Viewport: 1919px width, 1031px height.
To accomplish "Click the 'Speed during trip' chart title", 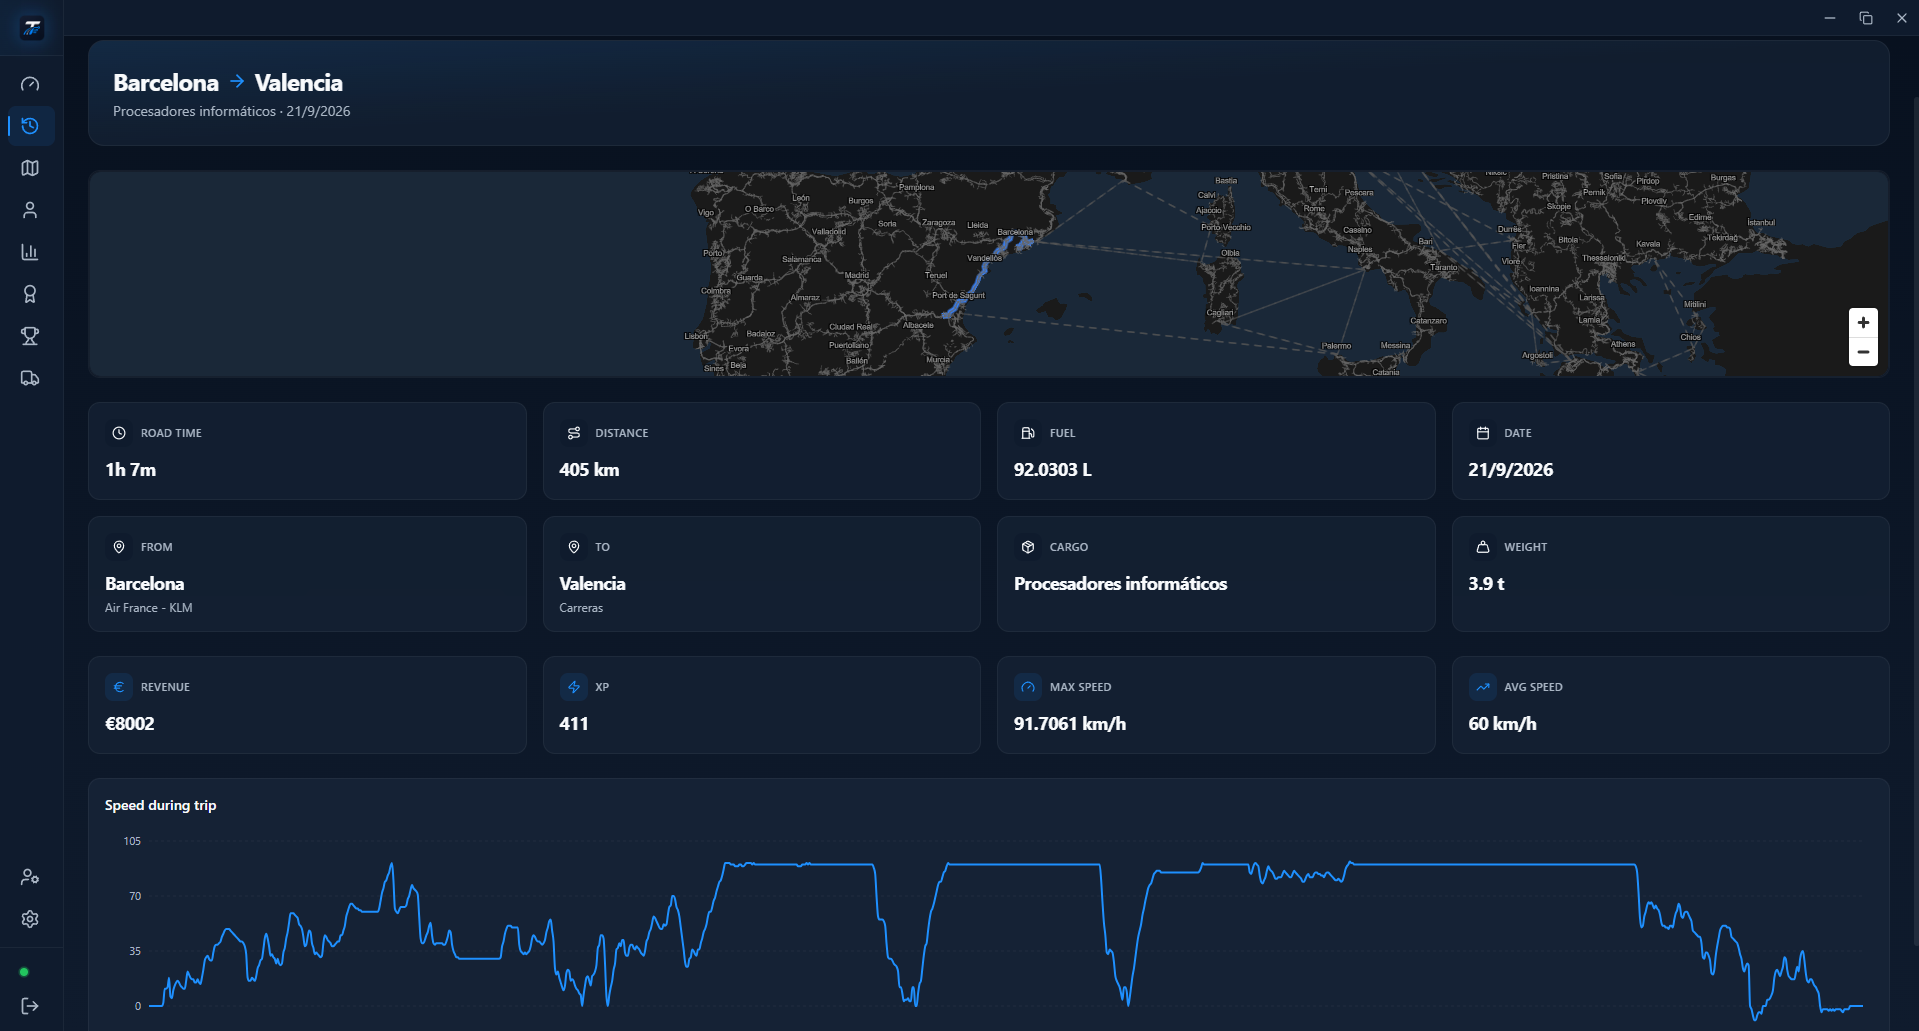I will pyautogui.click(x=160, y=805).
